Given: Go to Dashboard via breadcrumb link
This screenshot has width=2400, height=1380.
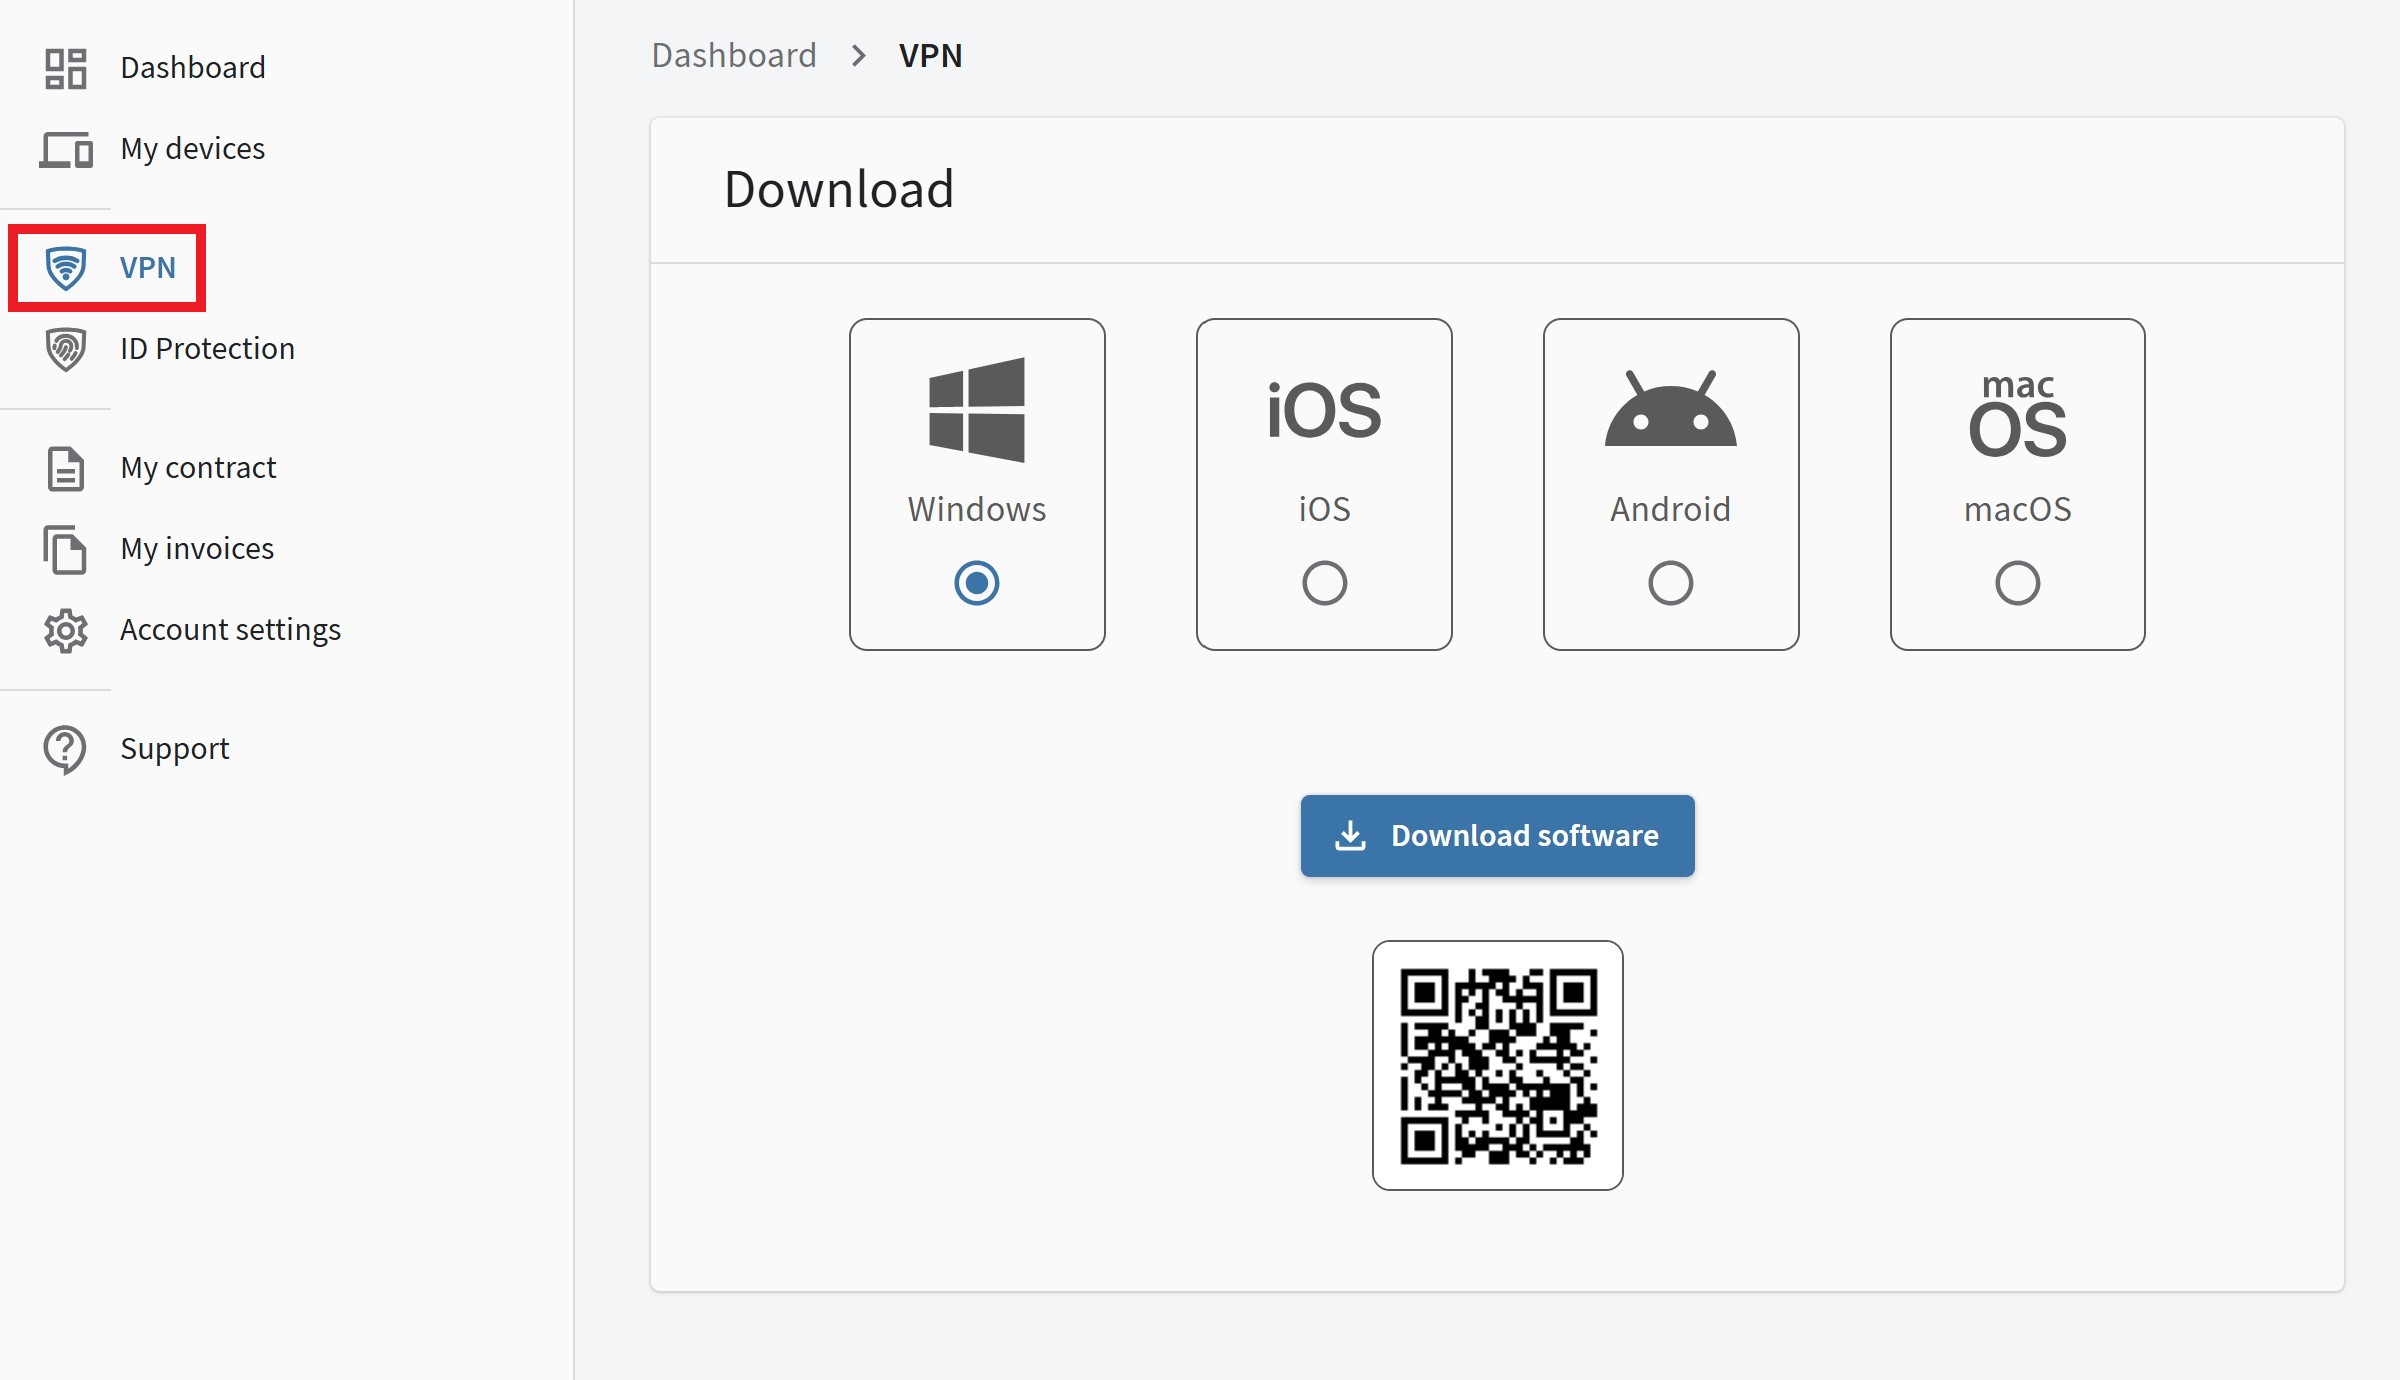Looking at the screenshot, I should point(734,56).
